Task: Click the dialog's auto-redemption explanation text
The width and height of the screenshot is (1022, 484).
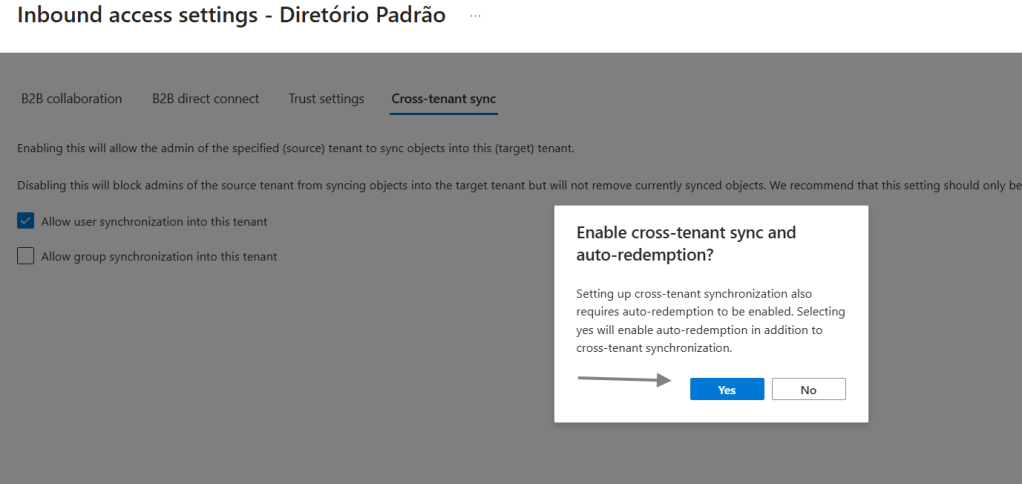Action: click(x=710, y=321)
